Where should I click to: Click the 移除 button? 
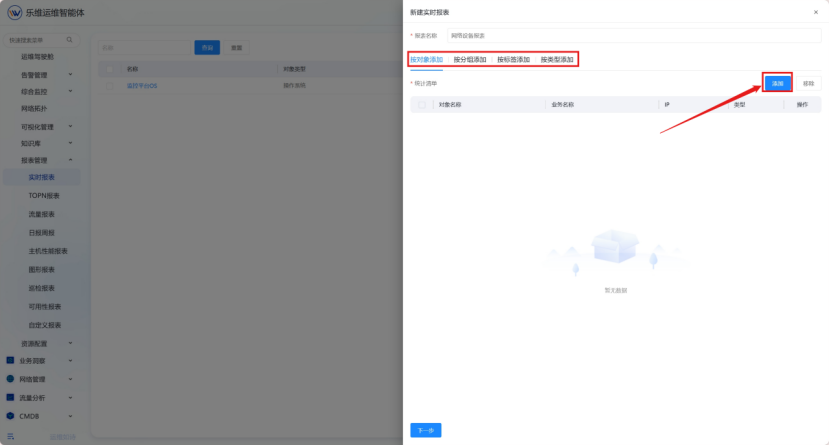[808, 83]
